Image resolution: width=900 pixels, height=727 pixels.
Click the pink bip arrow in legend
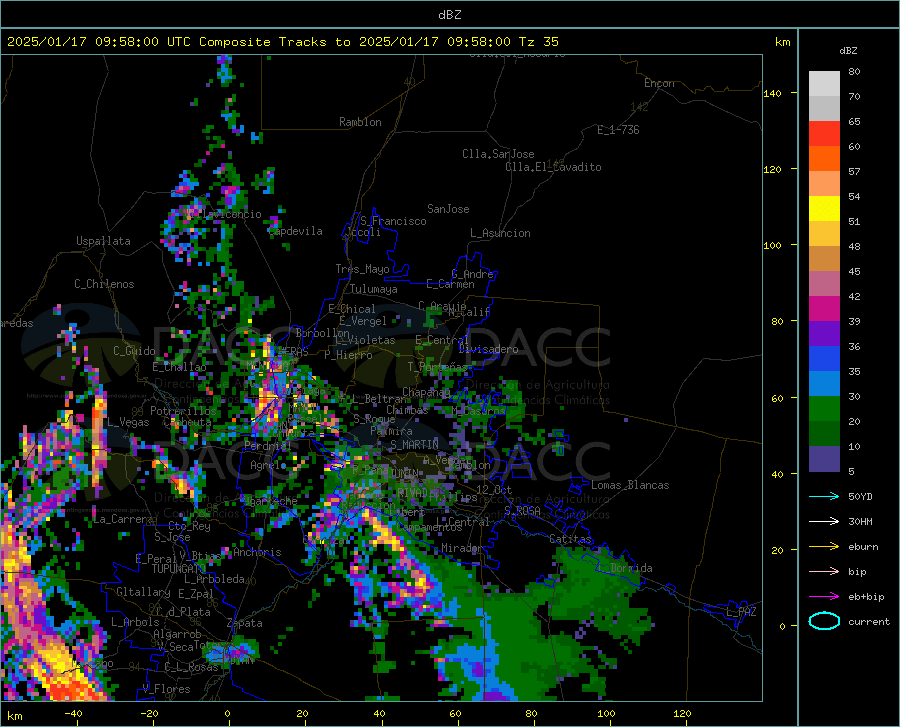tap(824, 572)
